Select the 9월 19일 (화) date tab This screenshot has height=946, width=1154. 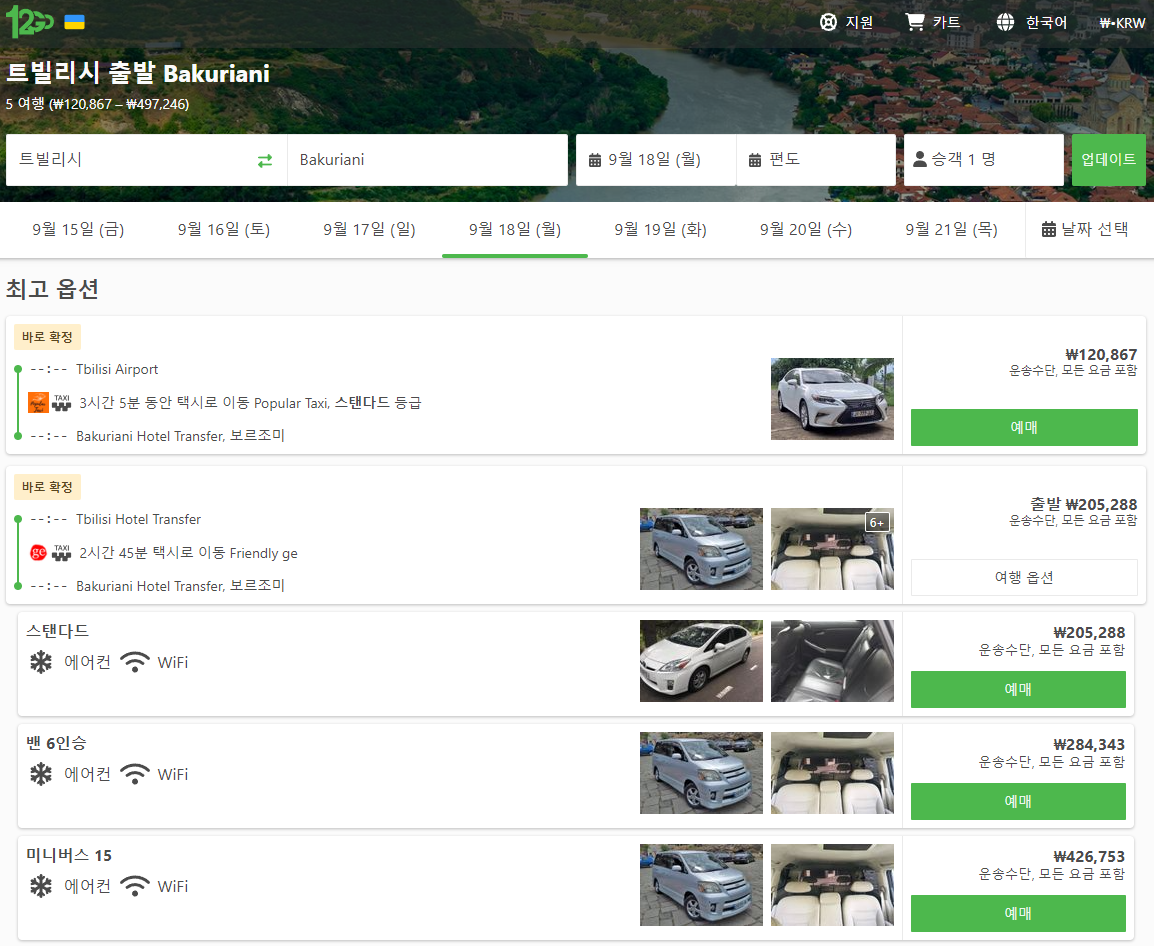pyautogui.click(x=660, y=230)
